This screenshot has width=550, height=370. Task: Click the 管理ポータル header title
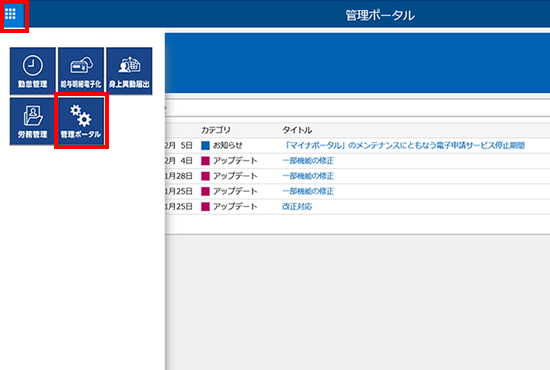click(x=380, y=15)
